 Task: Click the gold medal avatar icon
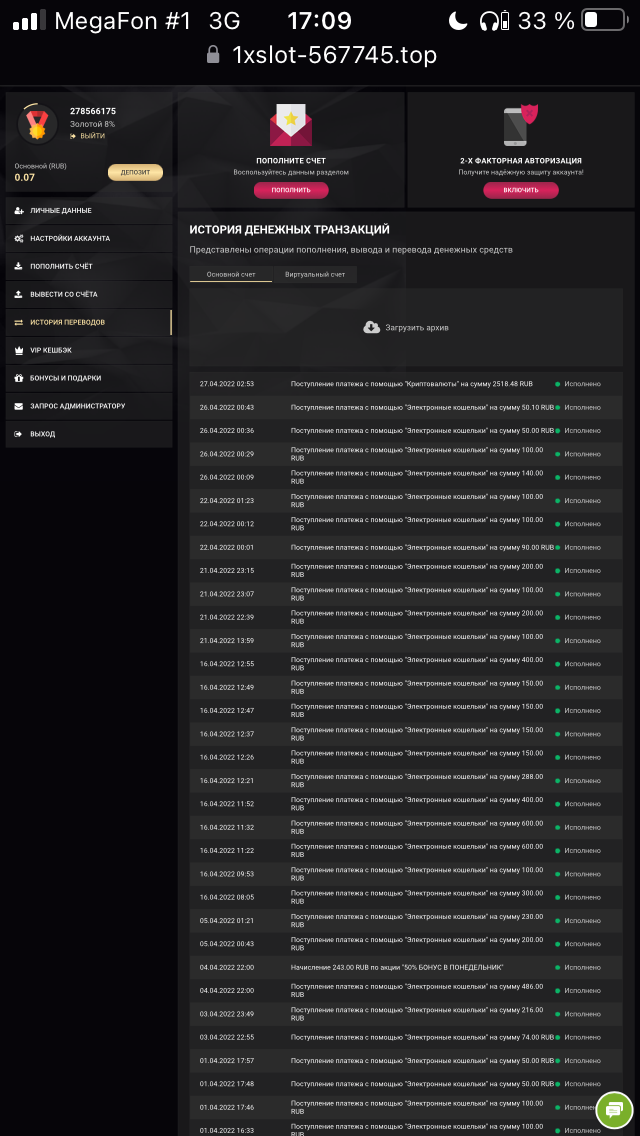coord(38,124)
